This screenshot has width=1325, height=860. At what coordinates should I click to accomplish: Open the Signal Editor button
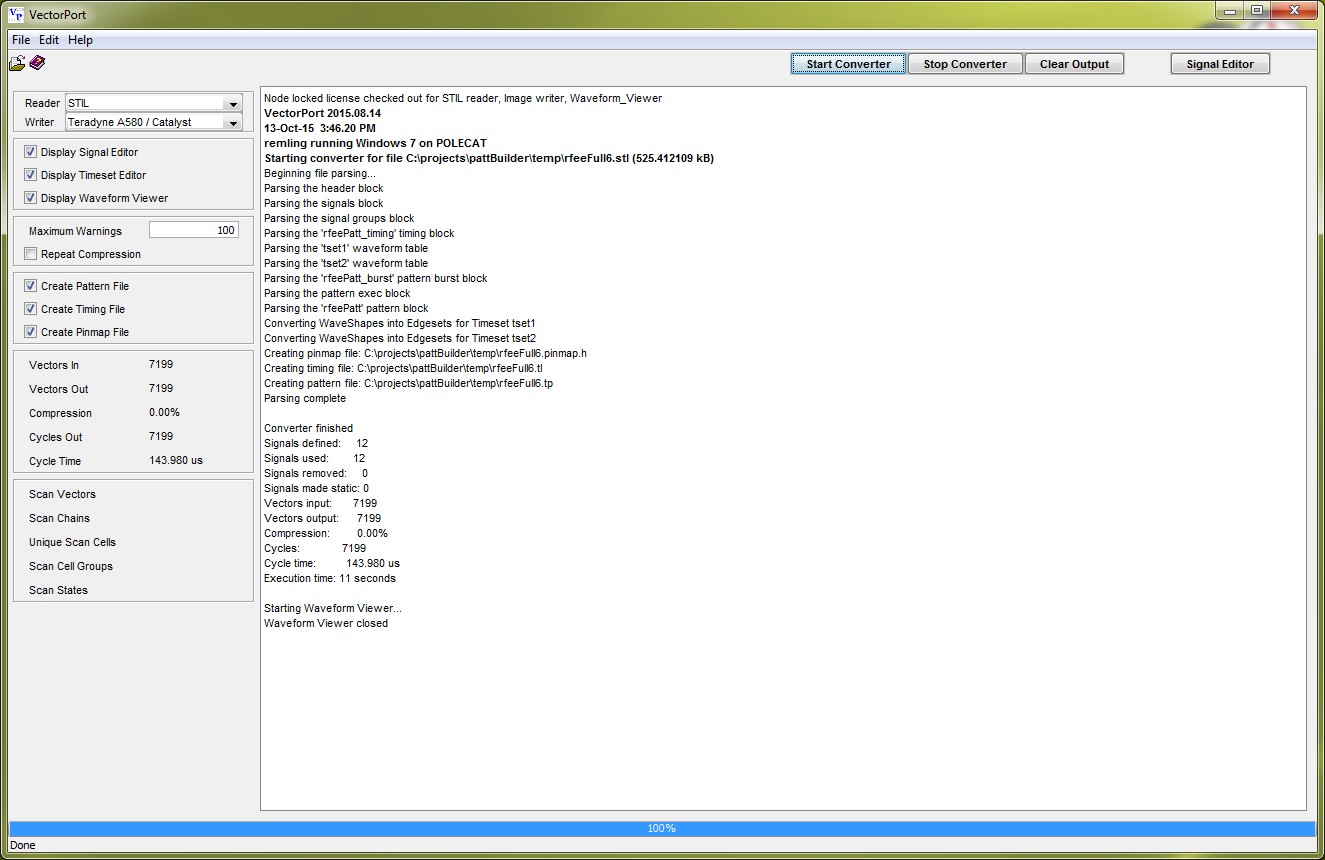[1219, 64]
